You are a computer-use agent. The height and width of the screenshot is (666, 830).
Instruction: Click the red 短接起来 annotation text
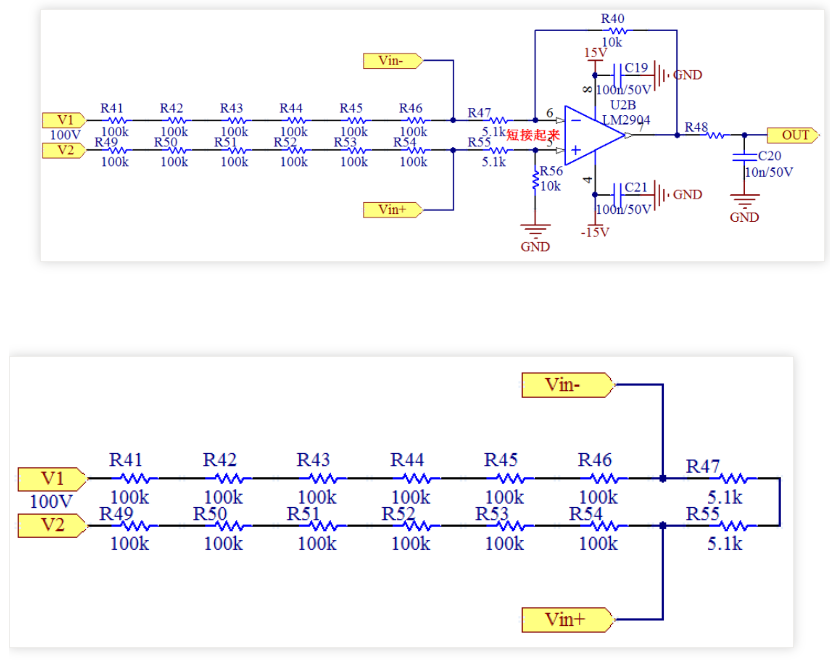pyautogui.click(x=533, y=135)
